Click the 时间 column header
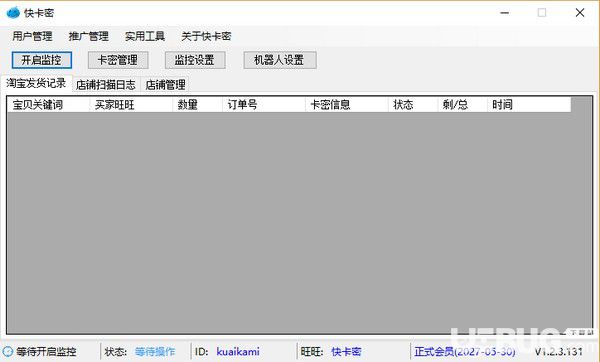Viewport: 600px width, 362px height. pyautogui.click(x=529, y=104)
